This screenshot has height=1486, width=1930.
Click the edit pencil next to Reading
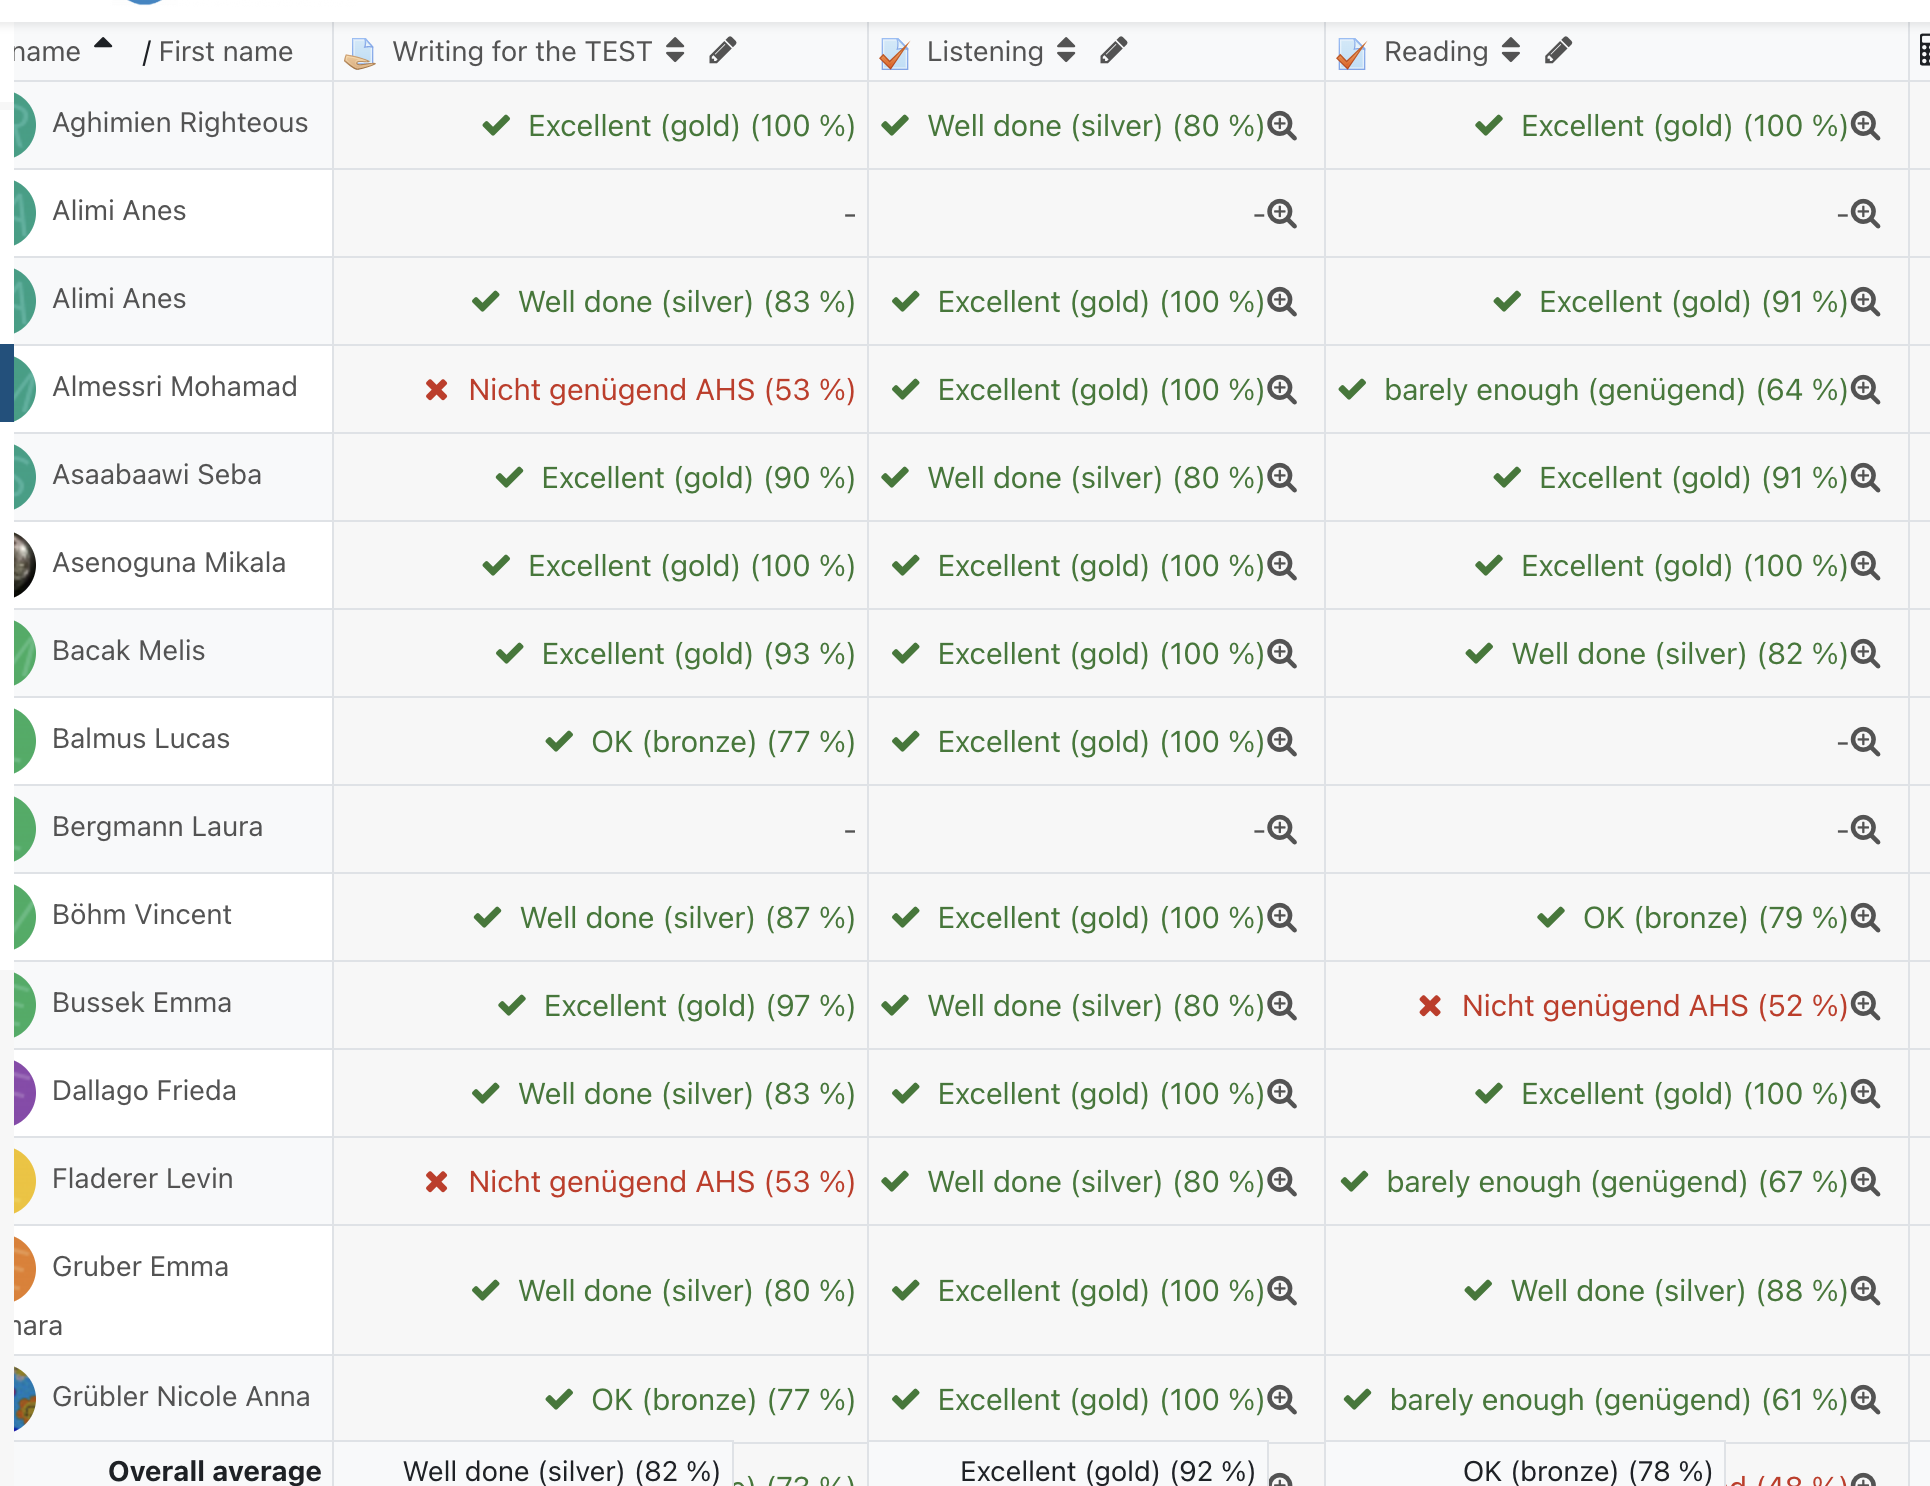click(x=1558, y=50)
